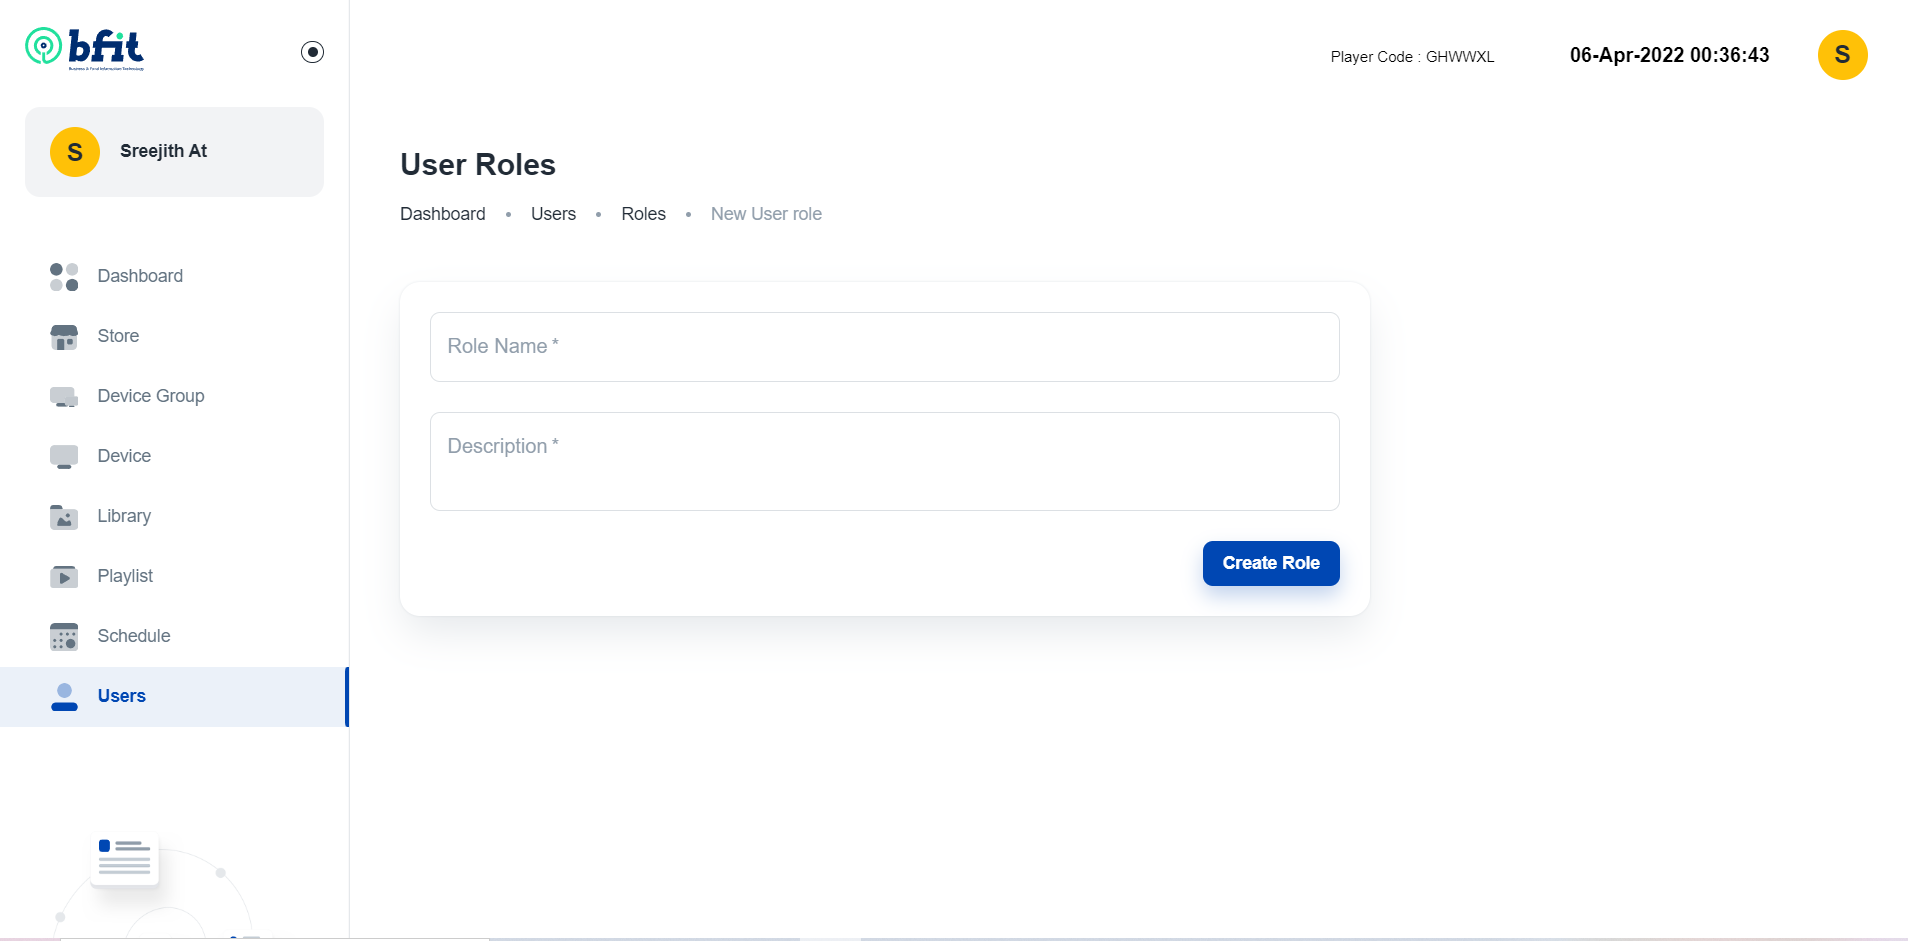Follow the Users breadcrumb link
The width and height of the screenshot is (1908, 941).
click(x=553, y=214)
